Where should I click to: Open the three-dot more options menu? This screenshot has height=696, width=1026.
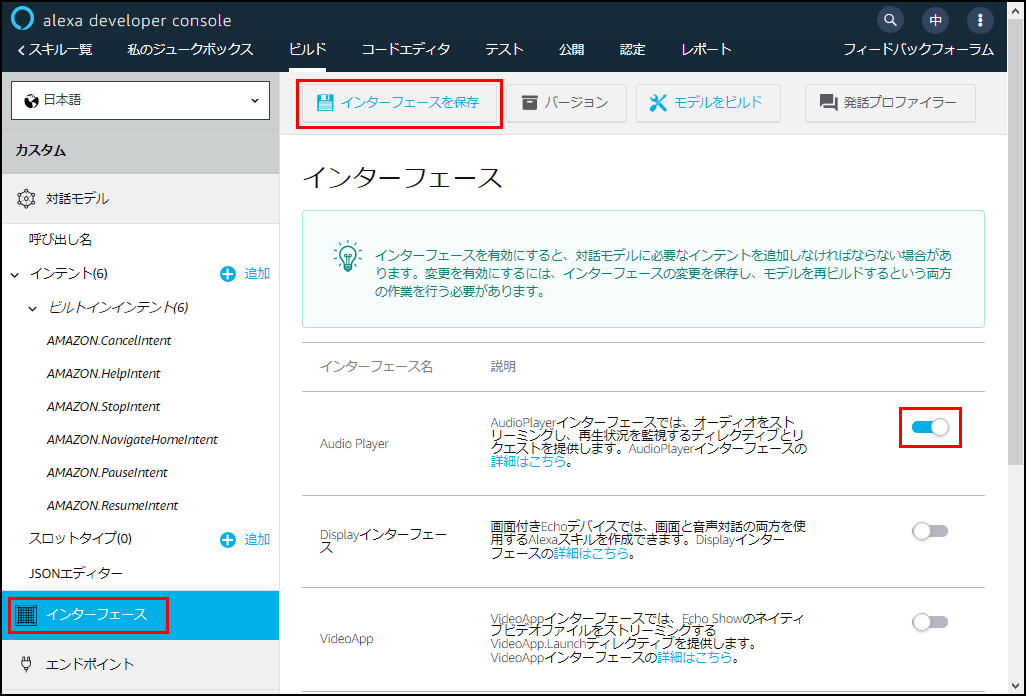(x=980, y=20)
